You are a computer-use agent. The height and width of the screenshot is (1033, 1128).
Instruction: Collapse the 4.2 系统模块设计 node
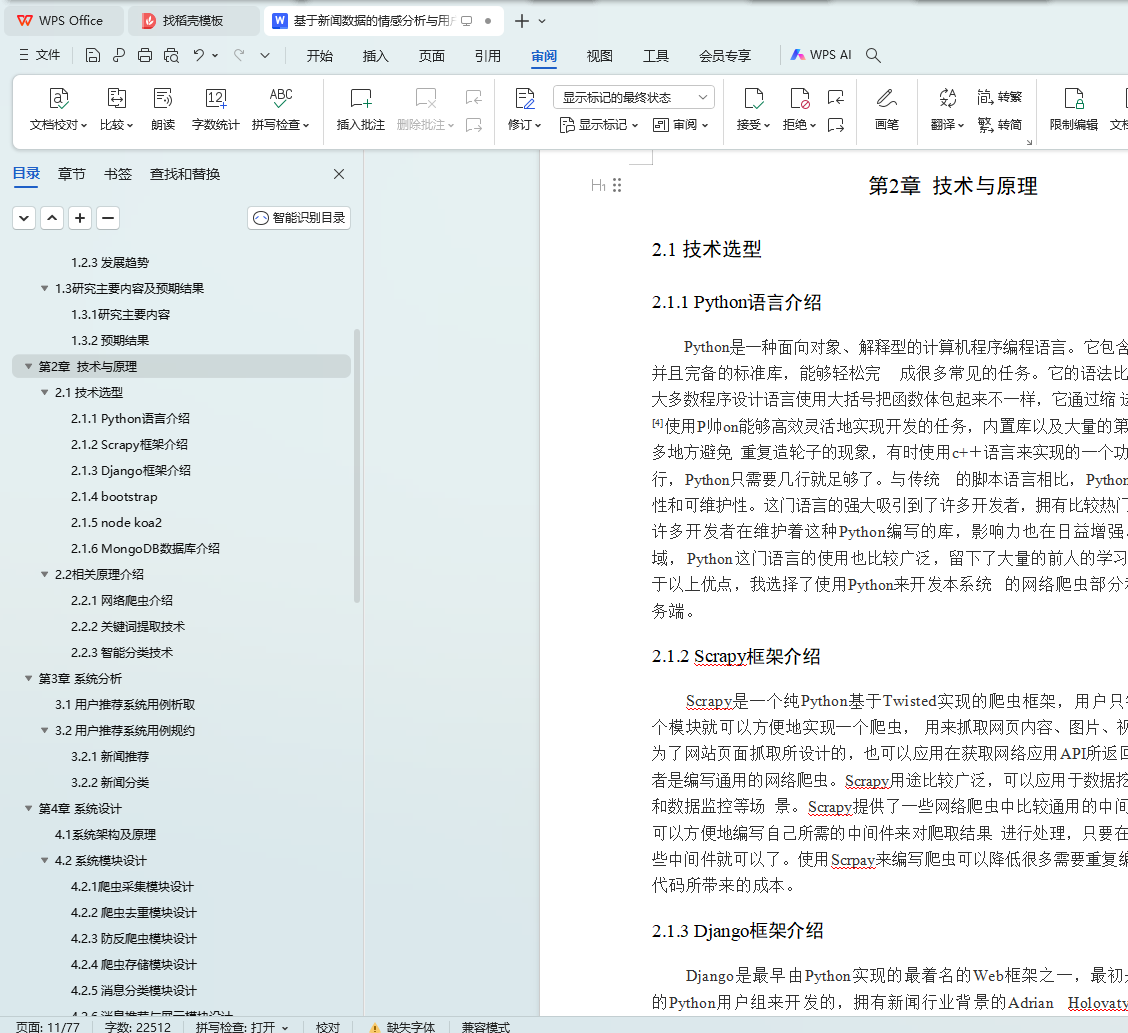[x=45, y=860]
